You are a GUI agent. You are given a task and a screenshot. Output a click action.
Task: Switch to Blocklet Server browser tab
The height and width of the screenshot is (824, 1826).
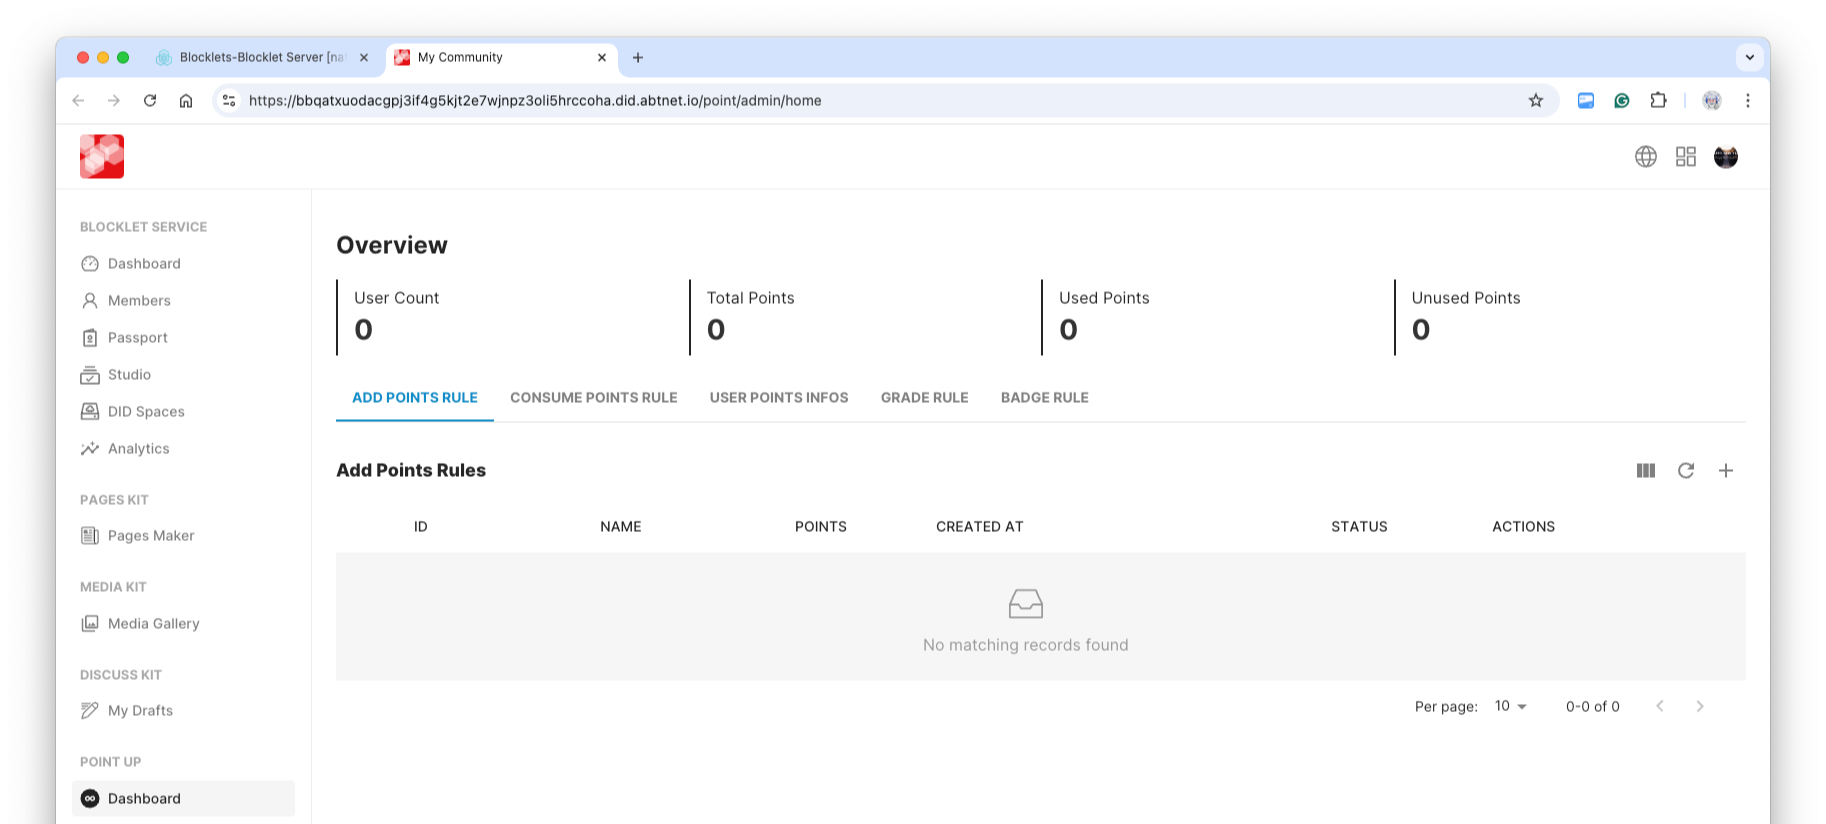[x=260, y=58]
